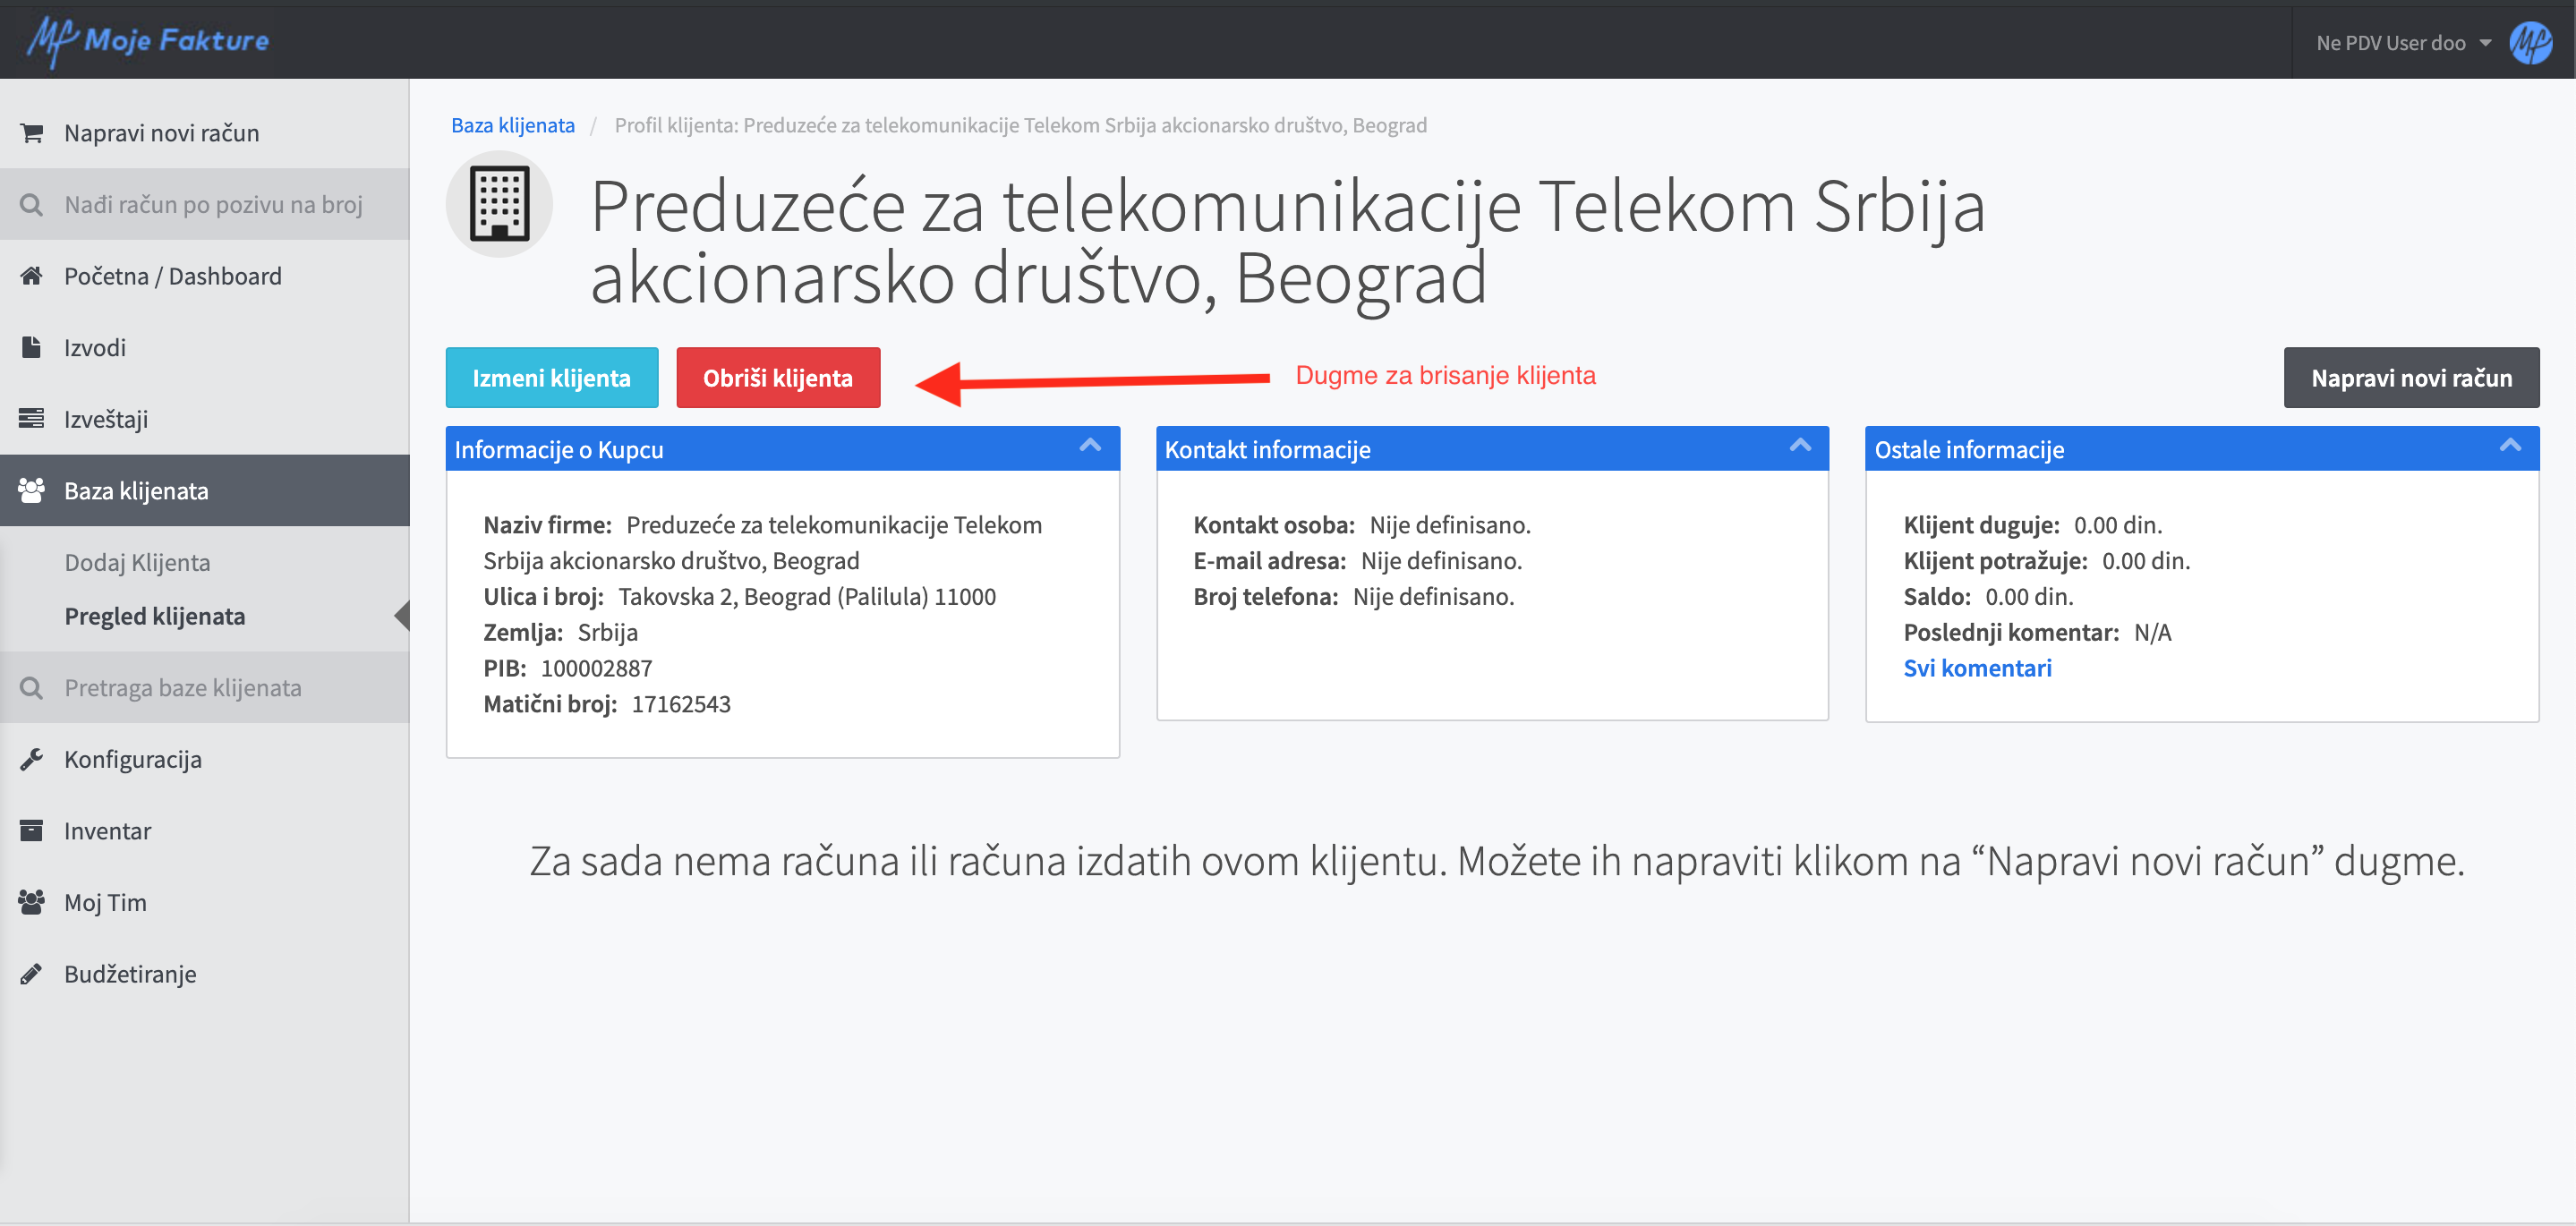
Task: Click the Broj telefona Nije definisano value
Action: click(1433, 597)
